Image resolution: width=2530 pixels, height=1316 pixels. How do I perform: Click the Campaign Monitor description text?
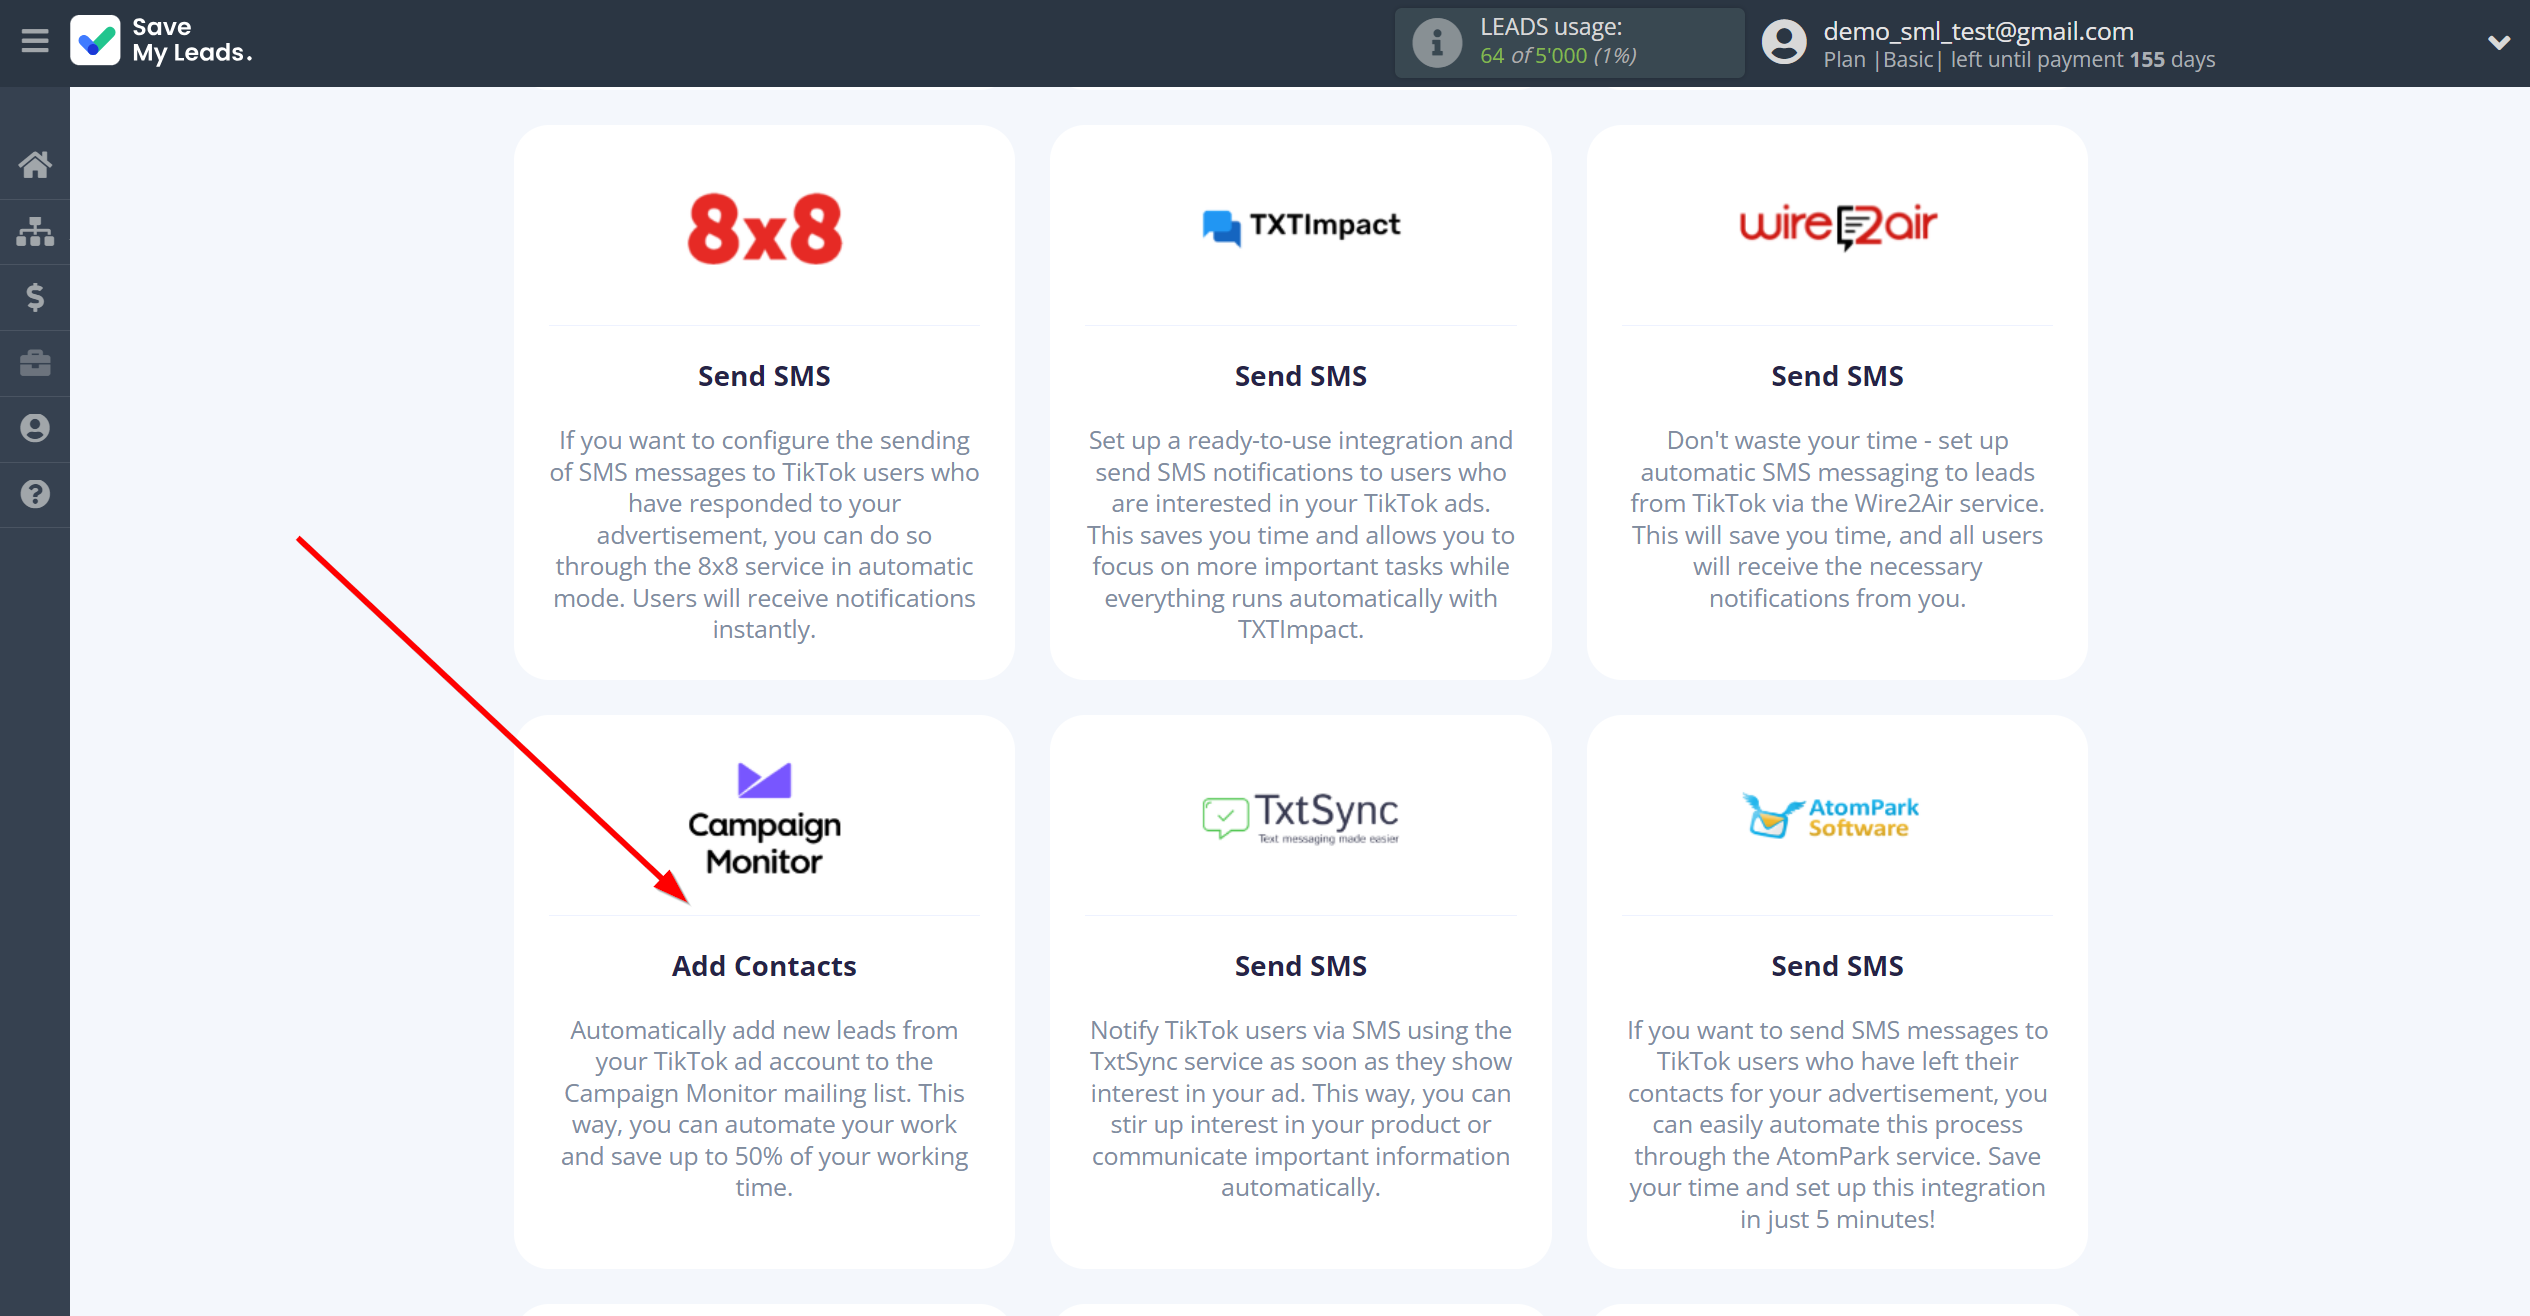coord(764,1109)
